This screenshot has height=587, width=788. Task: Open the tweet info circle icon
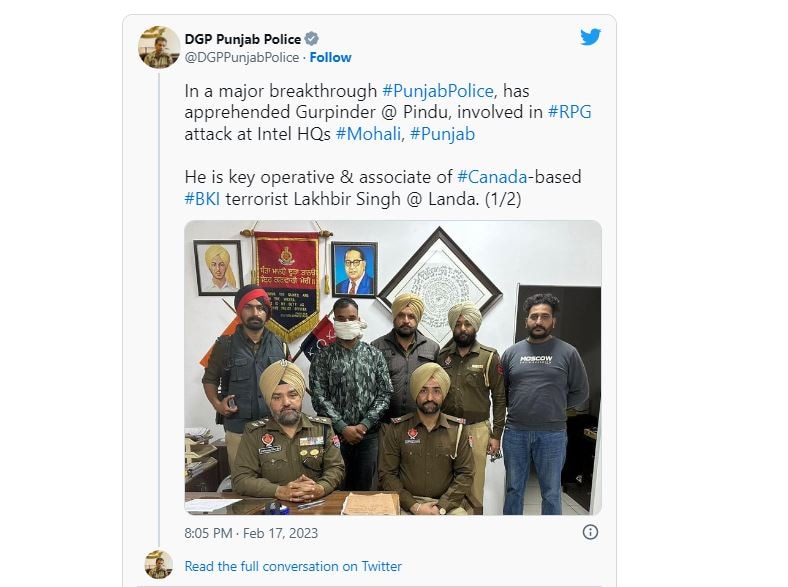point(590,532)
